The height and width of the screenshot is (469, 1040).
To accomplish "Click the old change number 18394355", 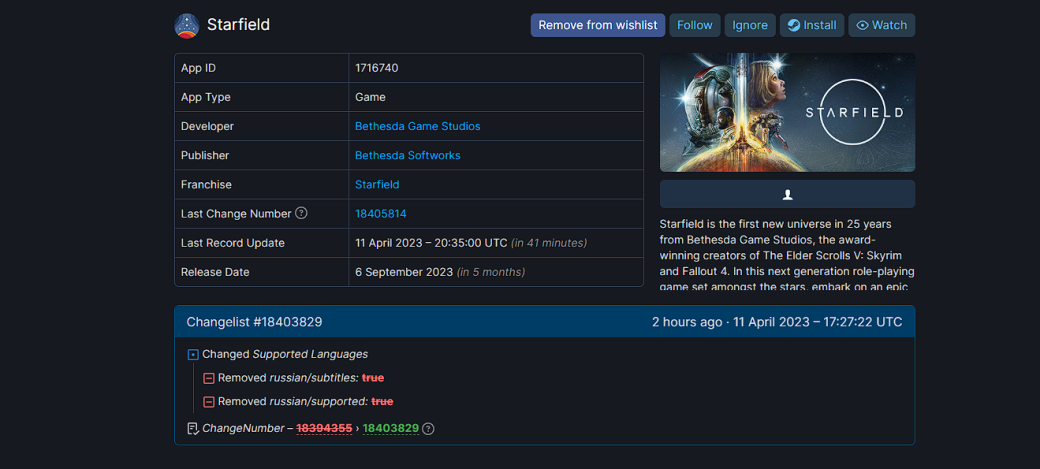I will pos(324,429).
